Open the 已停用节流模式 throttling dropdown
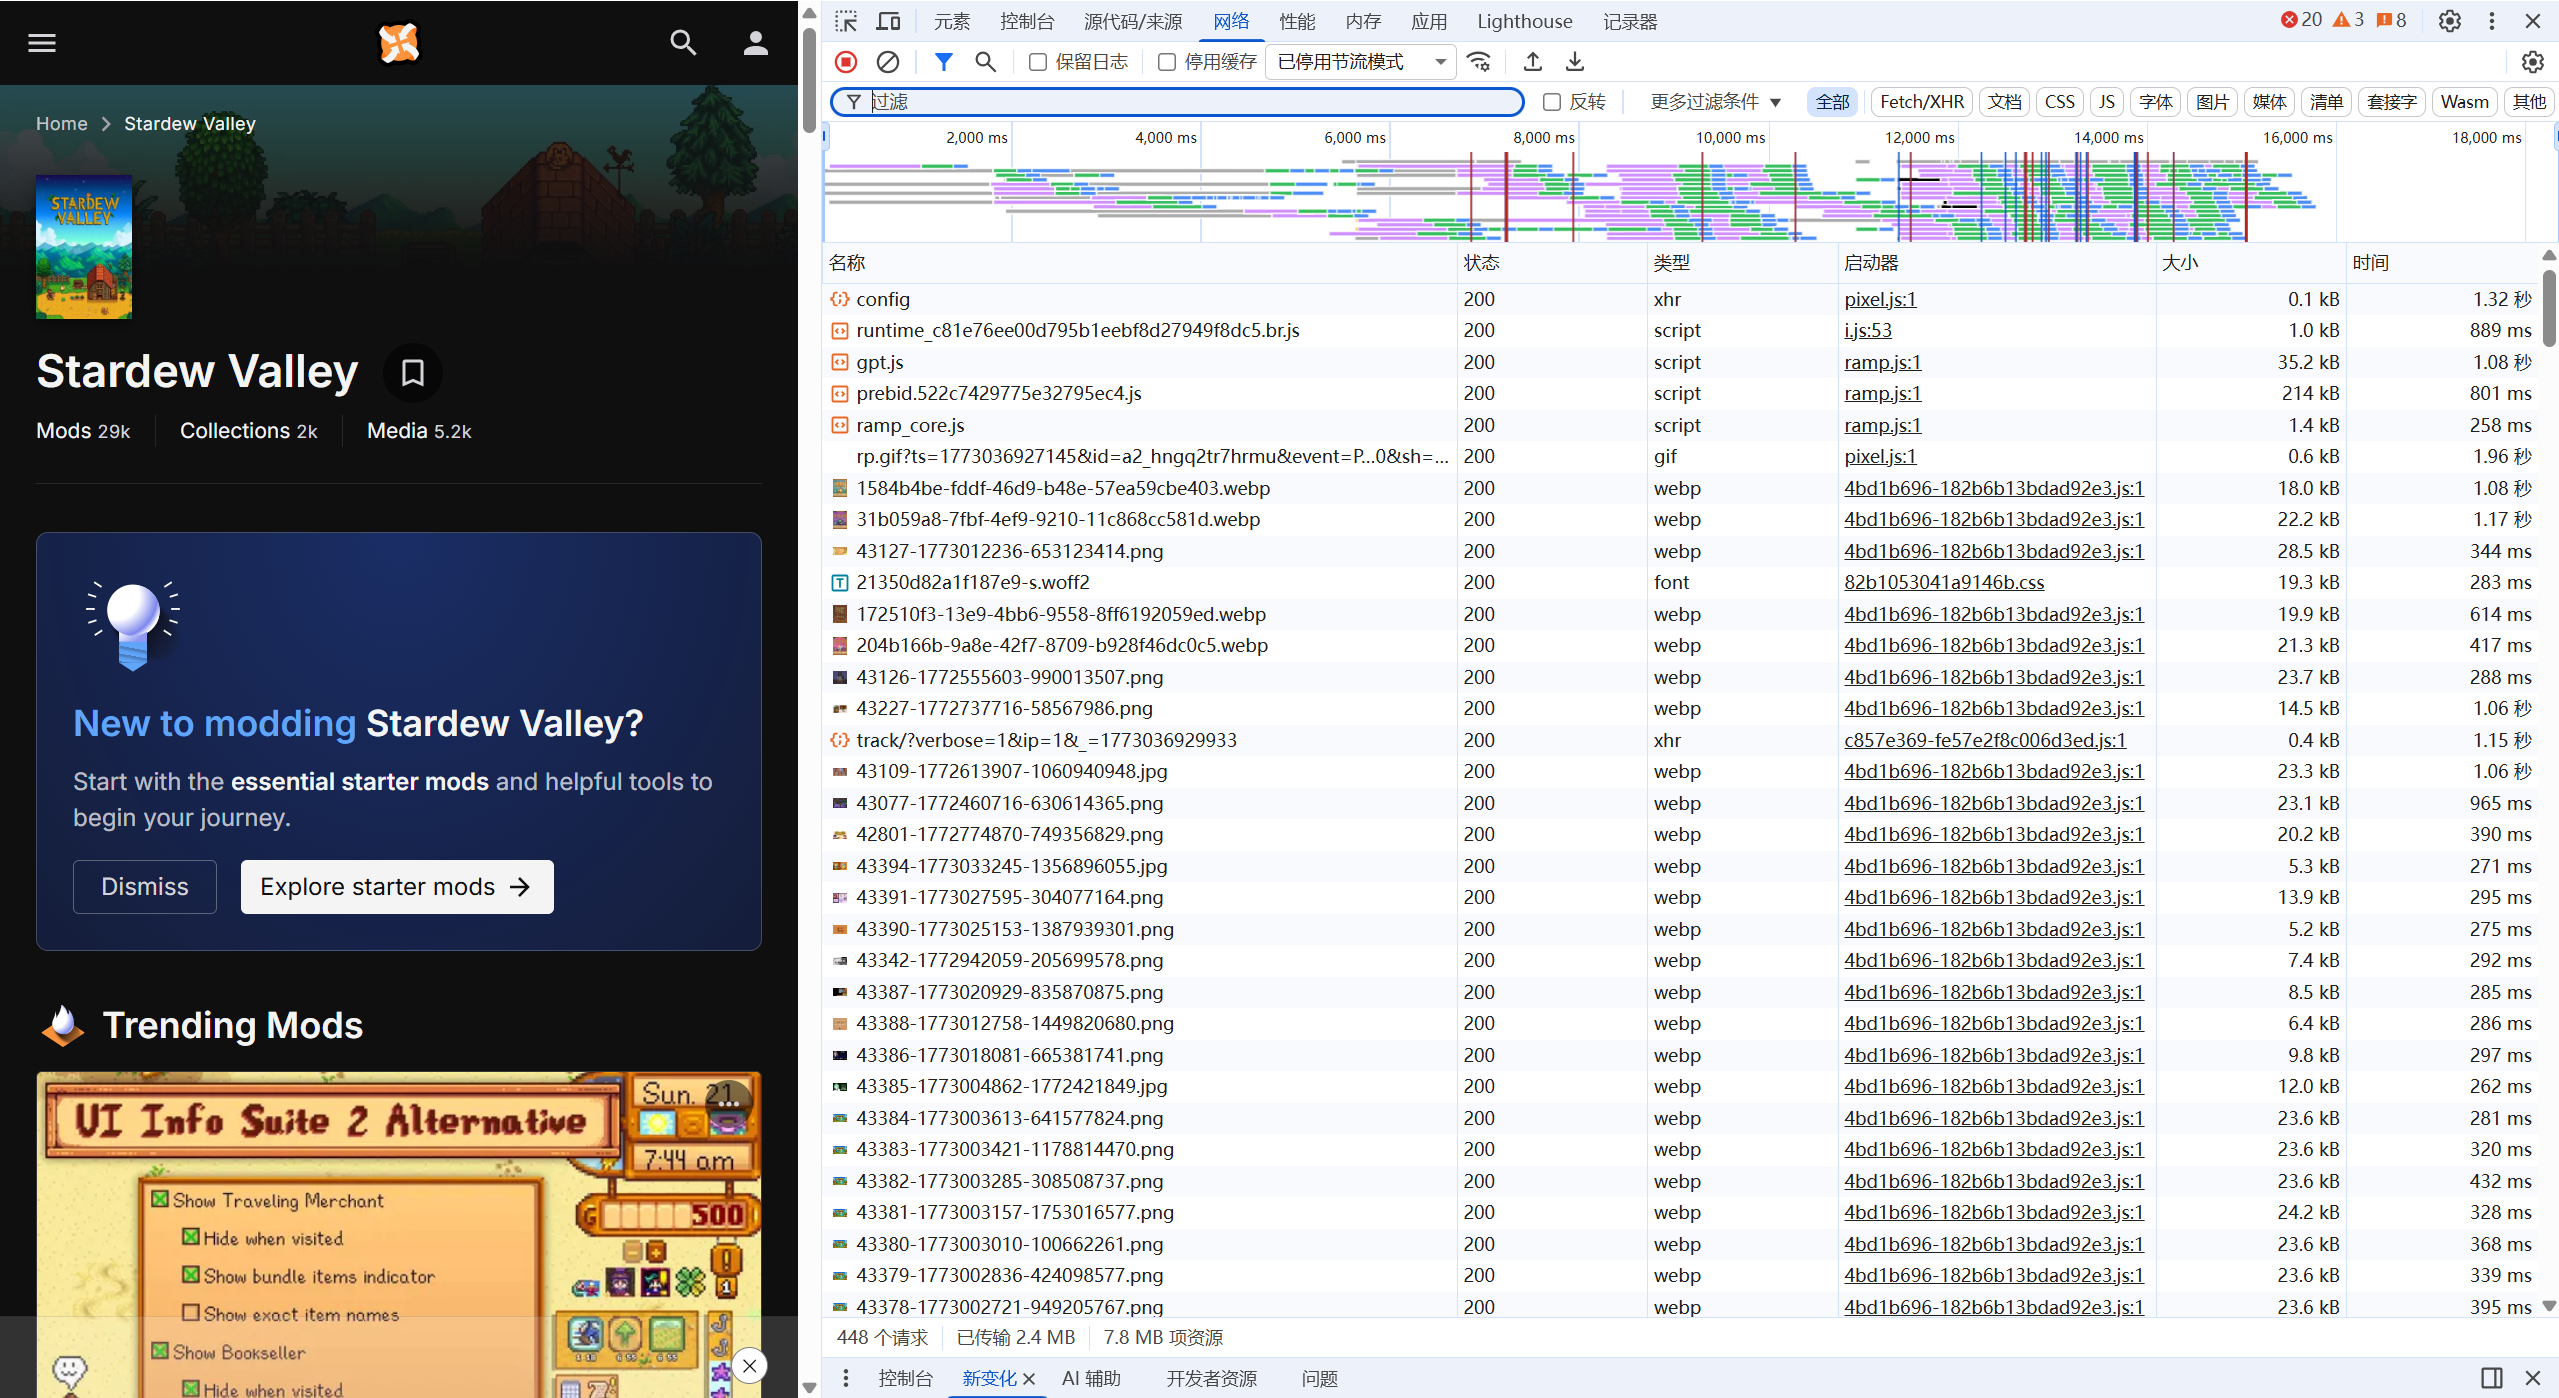The image size is (2559, 1398). pos(1361,62)
